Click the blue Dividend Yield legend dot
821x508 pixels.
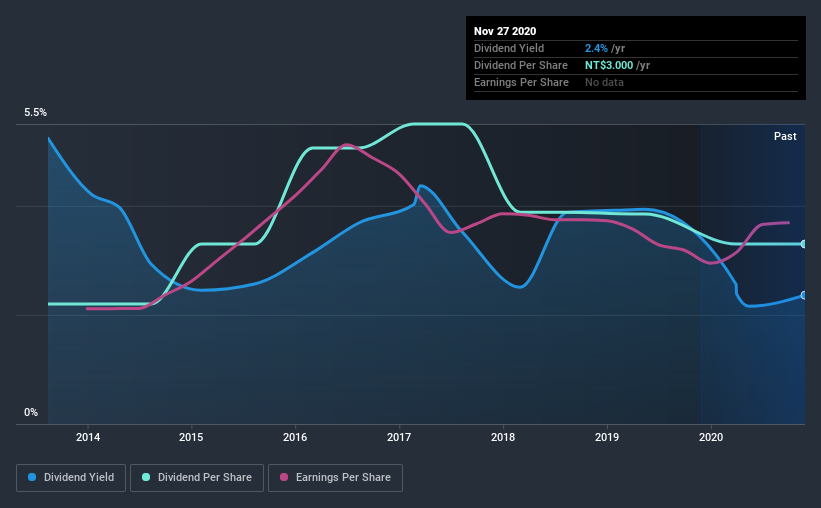coord(32,477)
